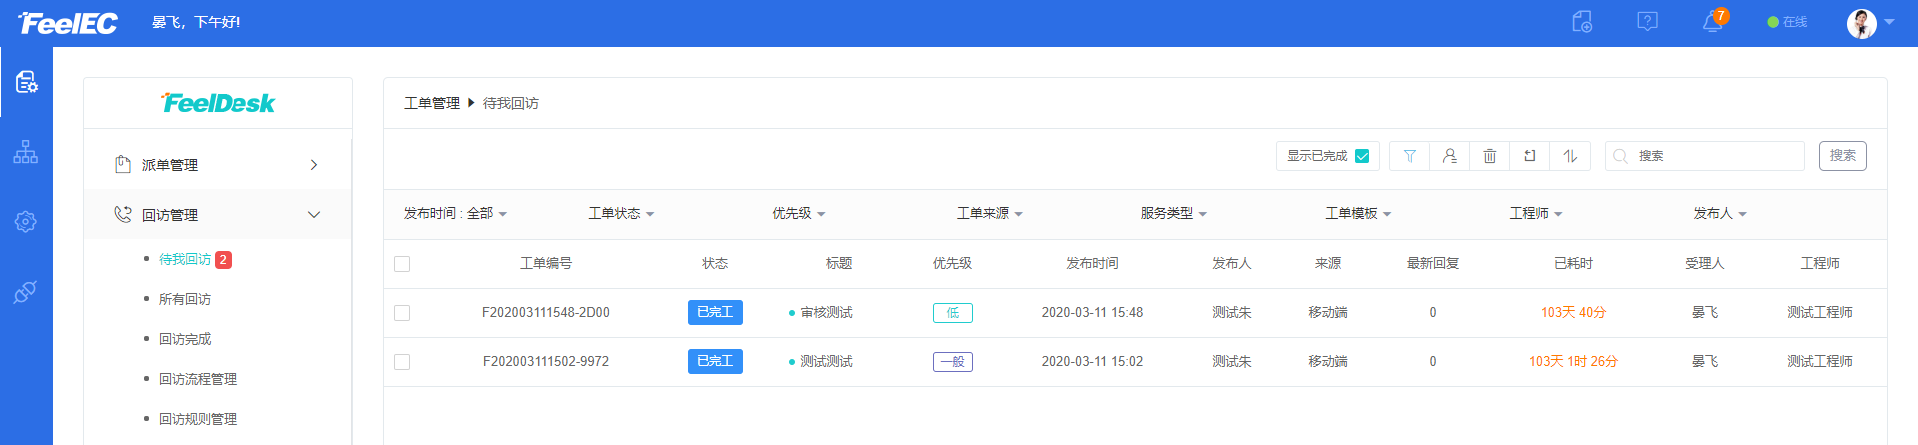Click the FeelEC logo in header

[68, 23]
